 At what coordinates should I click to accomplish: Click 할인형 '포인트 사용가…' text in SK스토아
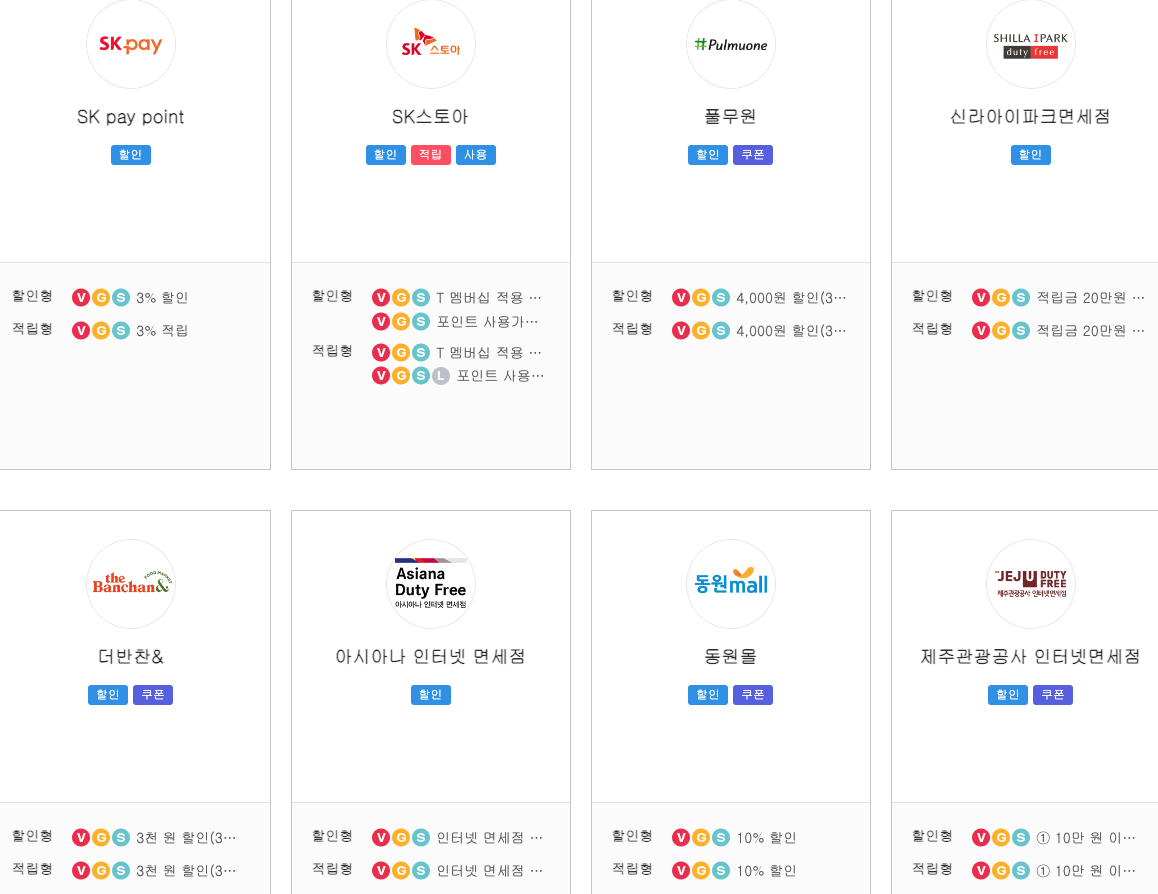487,322
